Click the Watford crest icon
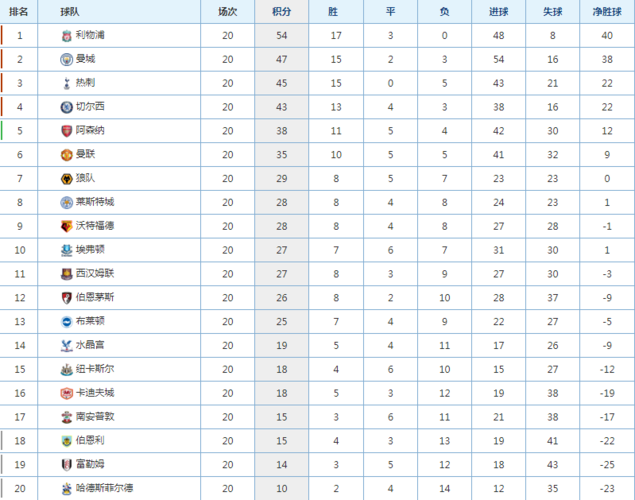This screenshot has width=635, height=500. coord(66,226)
